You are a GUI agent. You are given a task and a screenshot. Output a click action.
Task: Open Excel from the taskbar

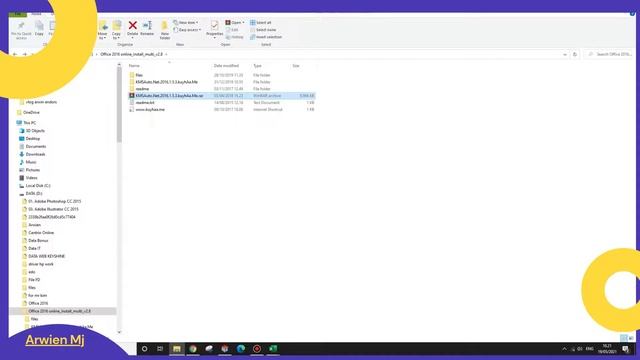point(273,349)
